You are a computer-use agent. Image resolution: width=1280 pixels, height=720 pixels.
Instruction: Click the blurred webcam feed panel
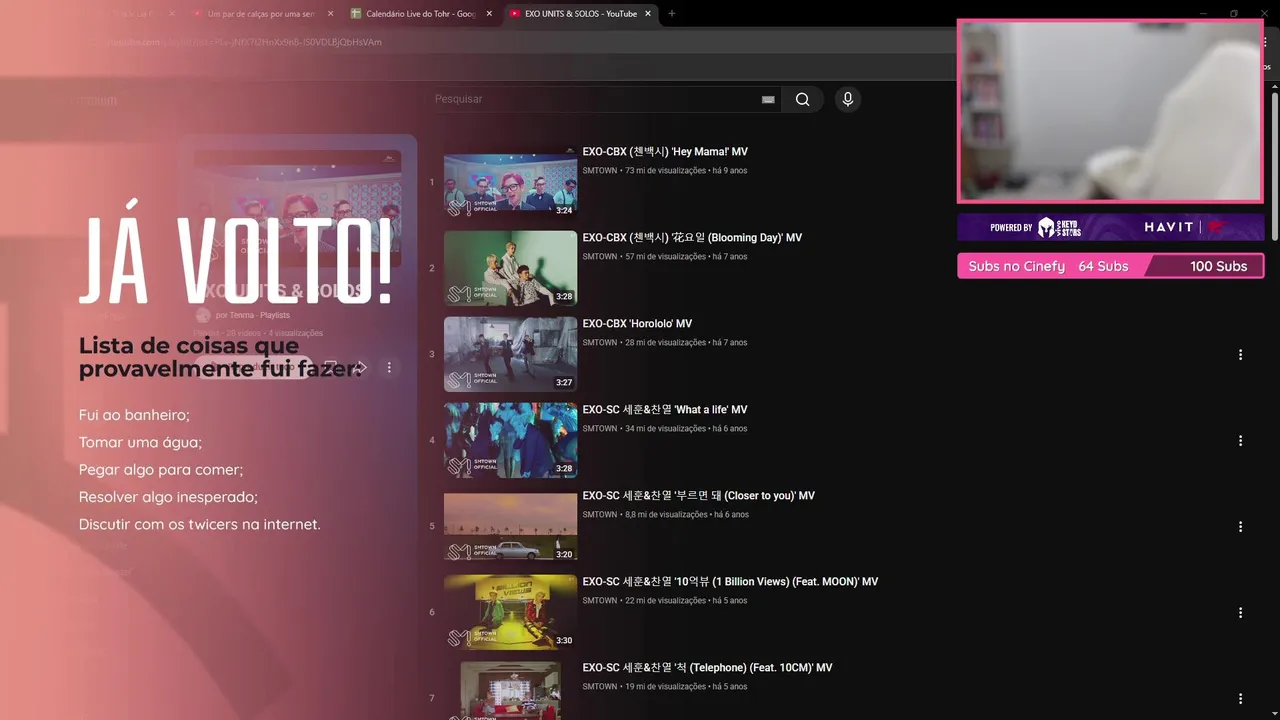[x=1110, y=111]
